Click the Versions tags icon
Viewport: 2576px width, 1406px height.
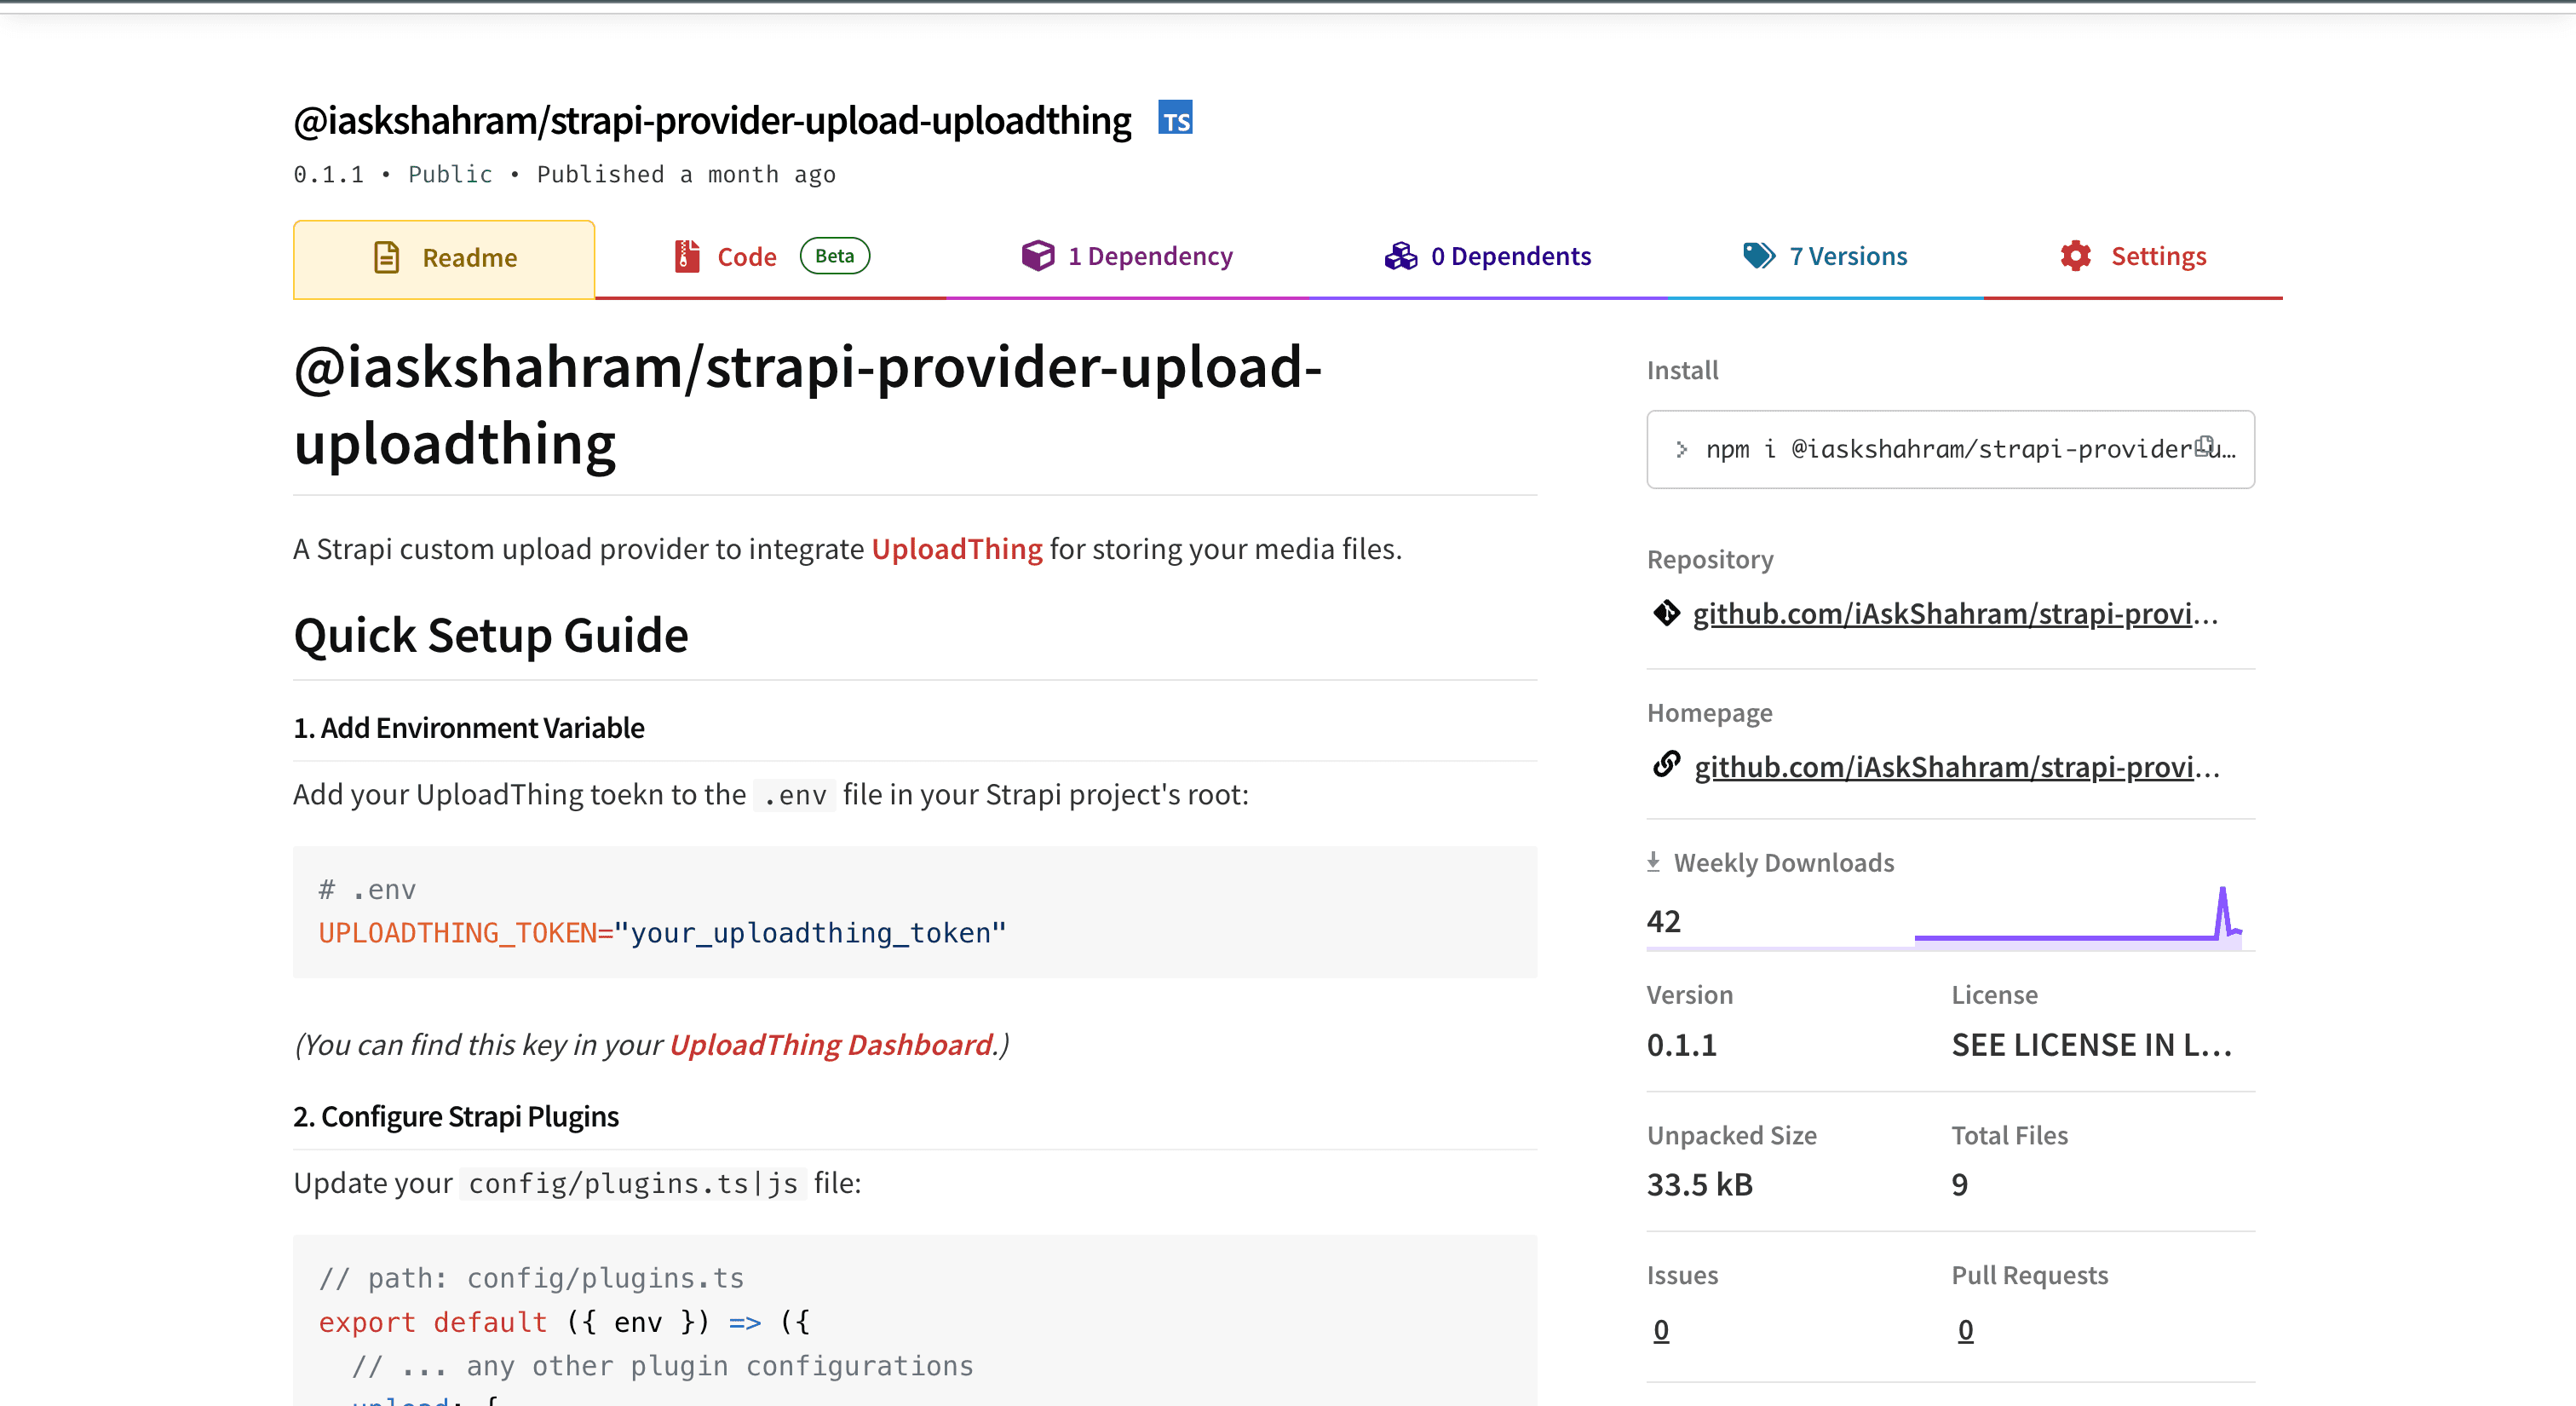pos(1759,256)
